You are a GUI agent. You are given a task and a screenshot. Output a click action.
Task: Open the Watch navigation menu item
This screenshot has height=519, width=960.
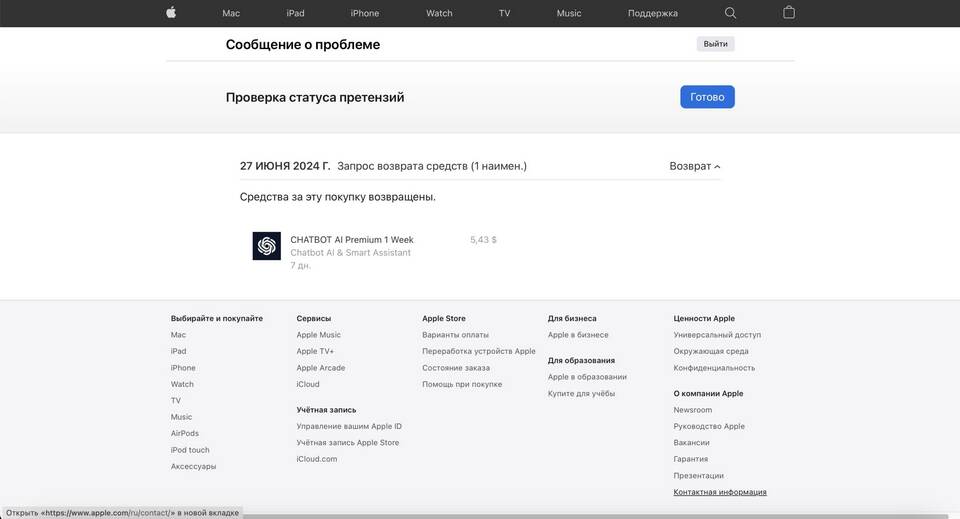439,13
